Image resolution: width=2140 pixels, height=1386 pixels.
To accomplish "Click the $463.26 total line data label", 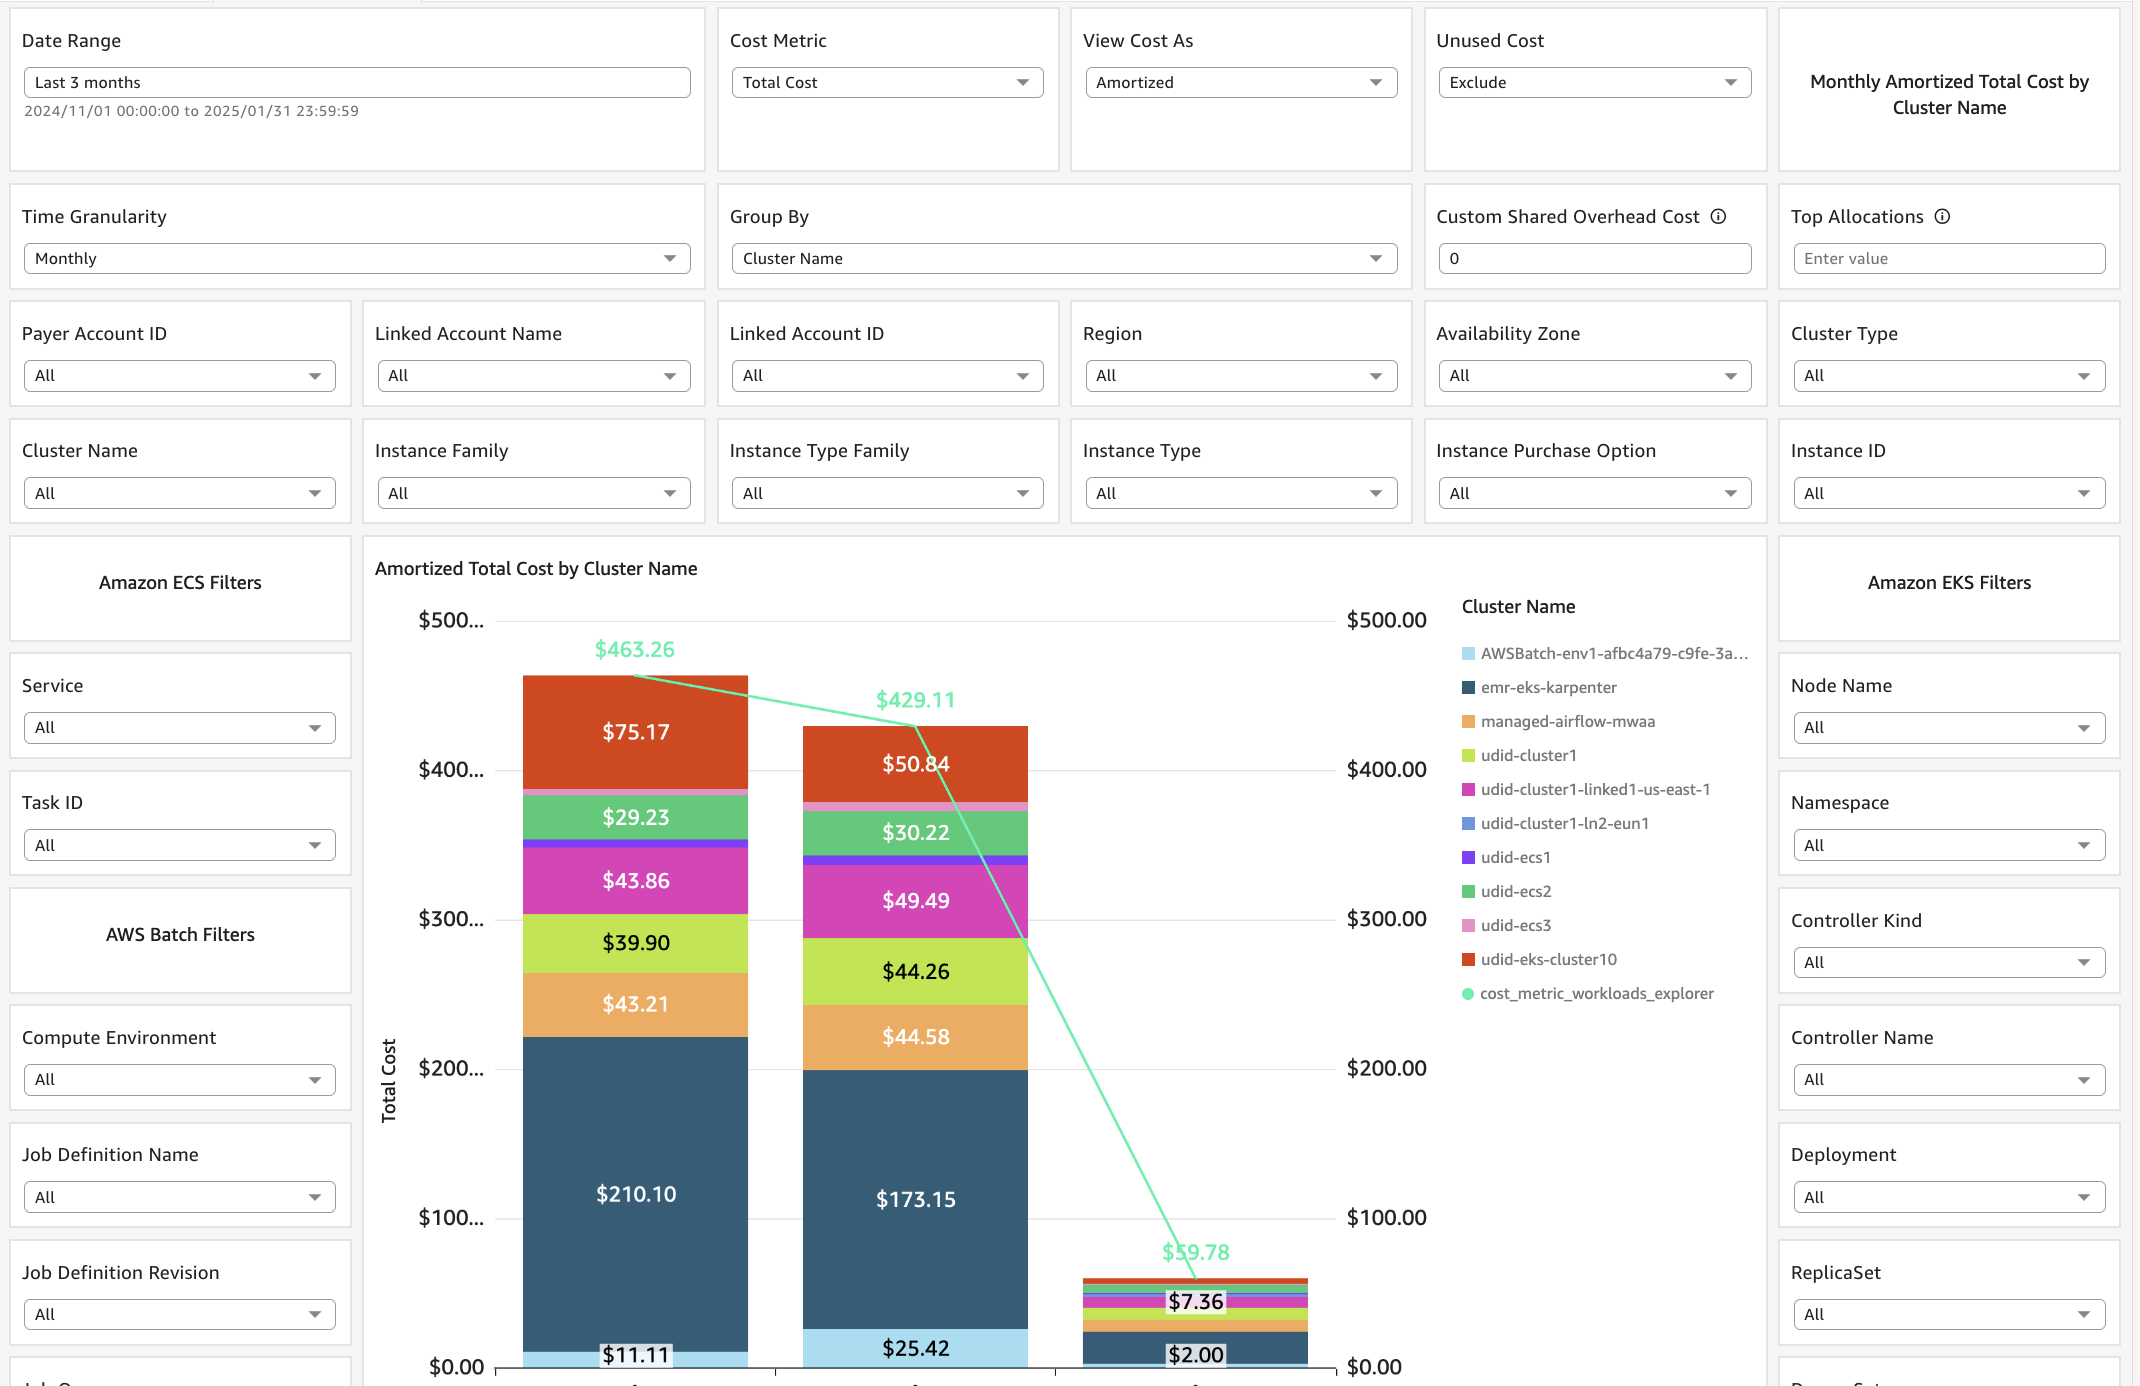I will click(634, 650).
